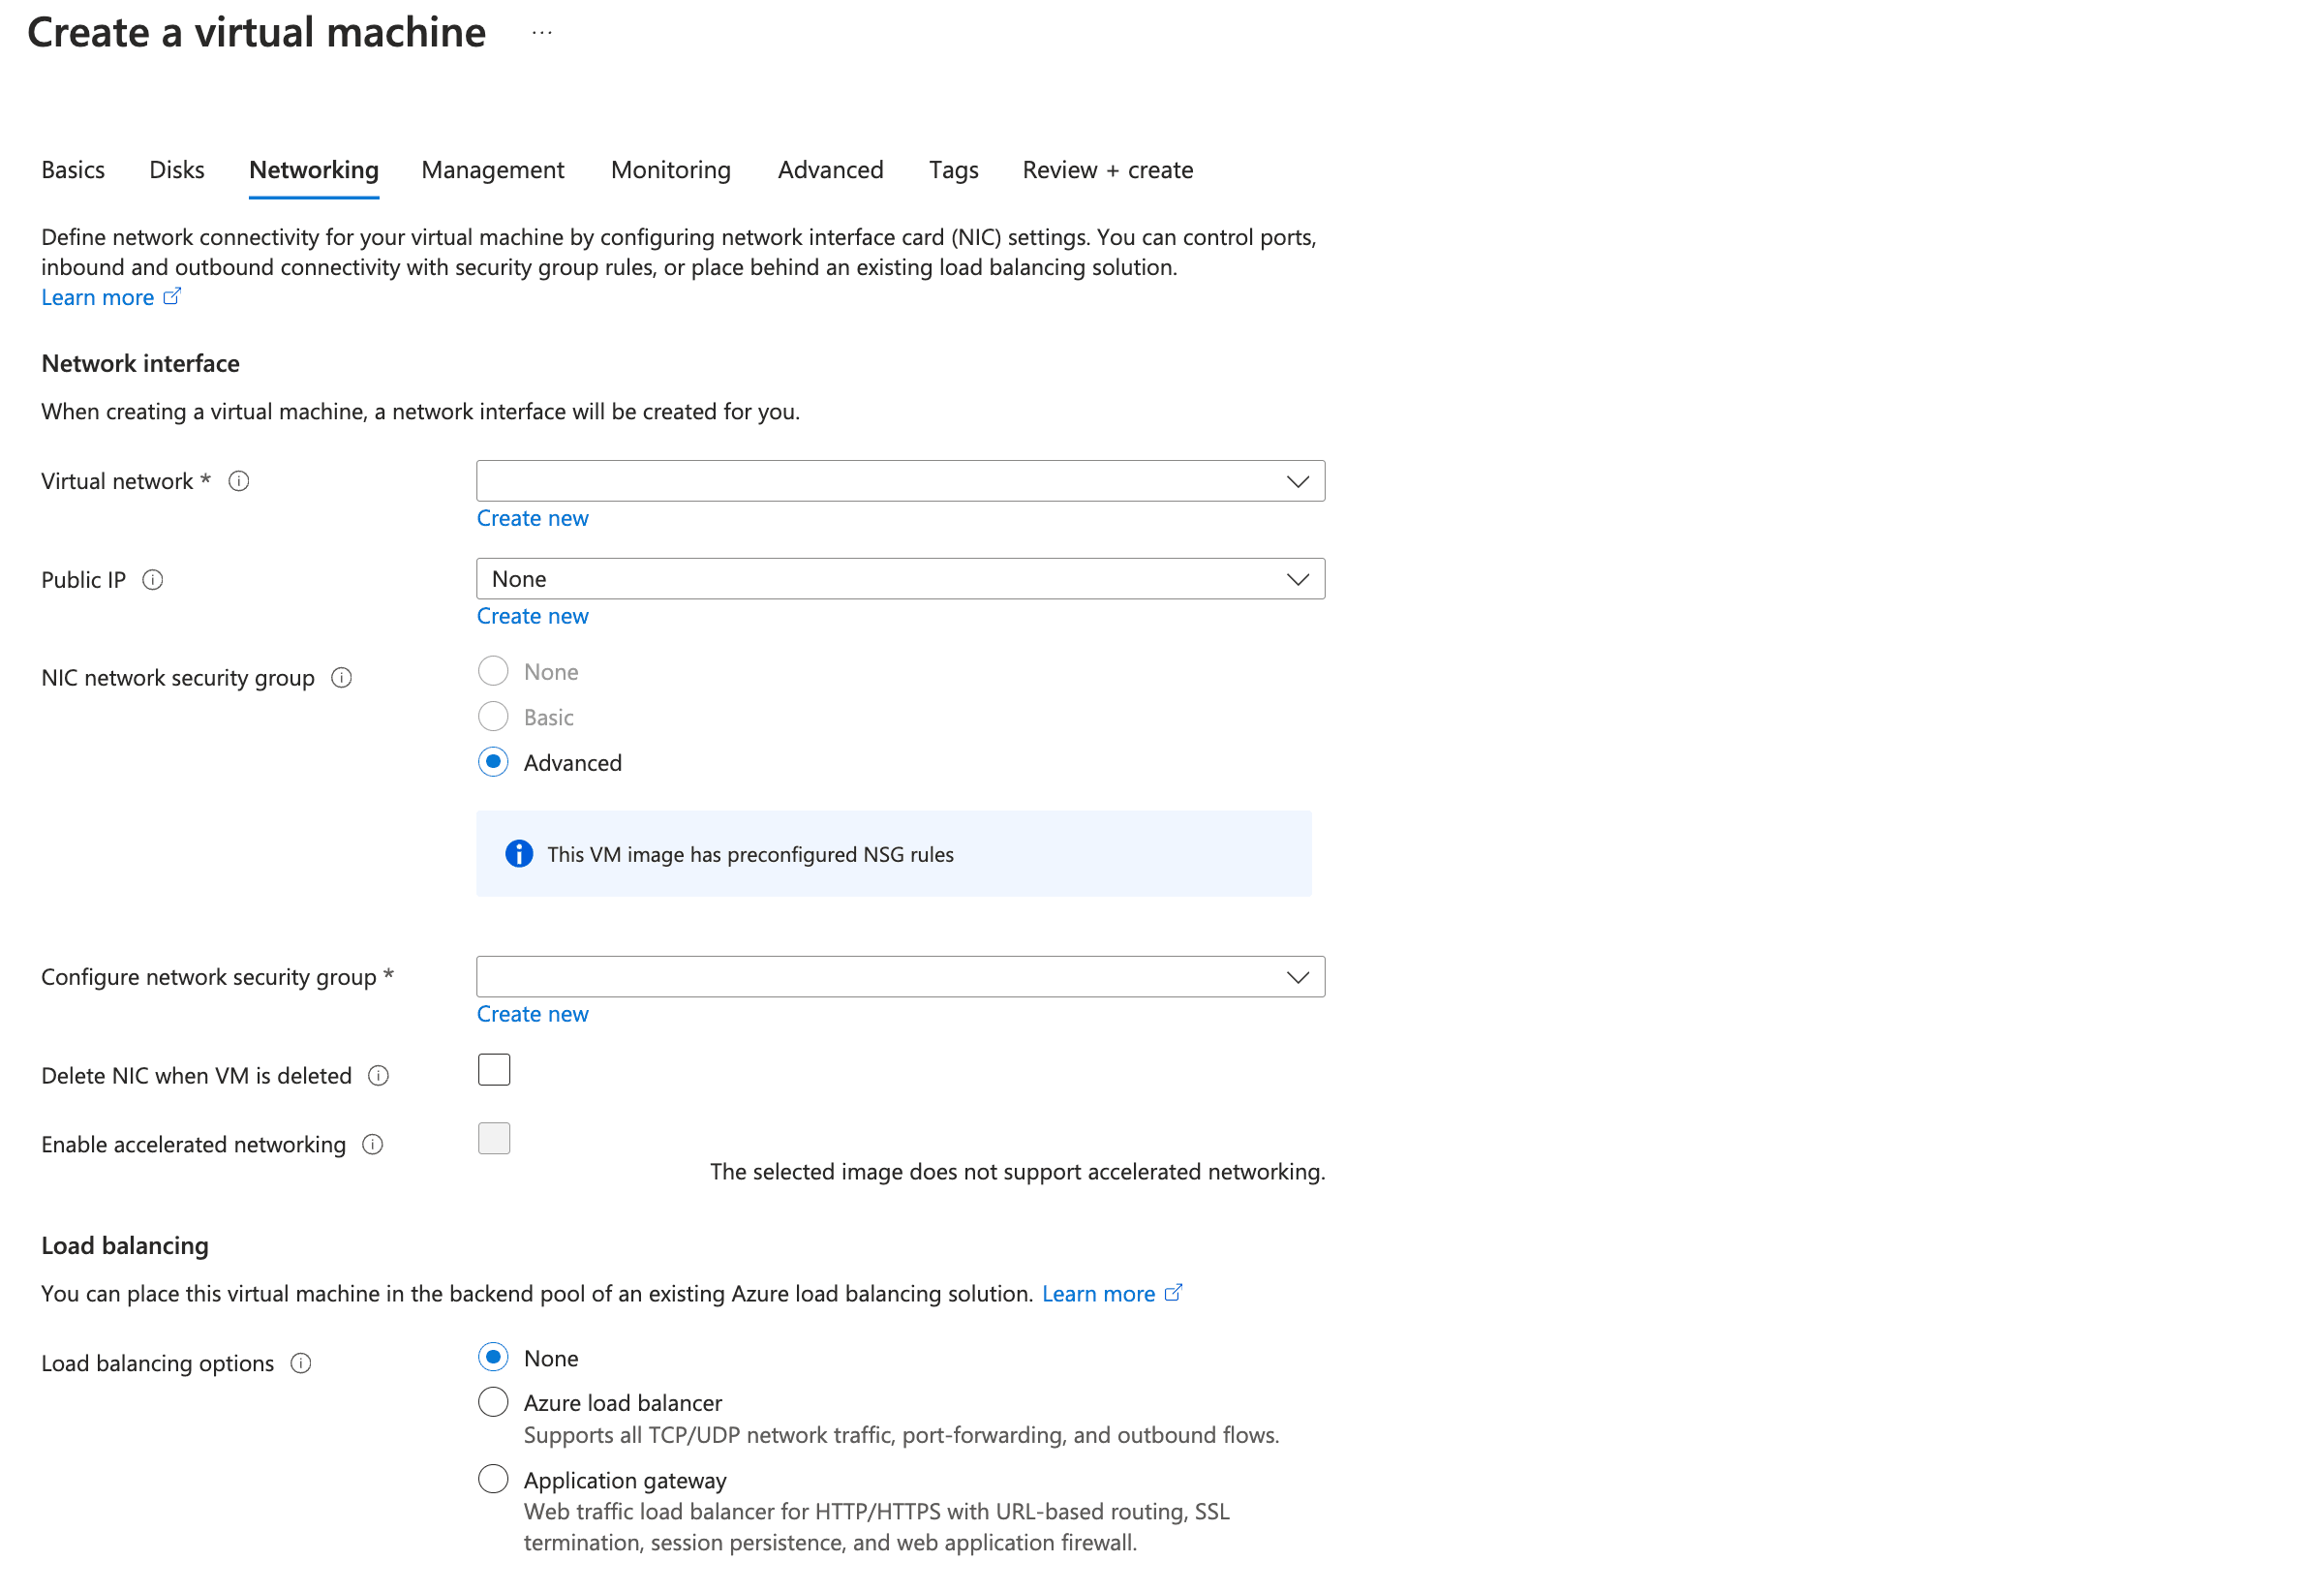Choose Application gateway load balancing option
The width and height of the screenshot is (2324, 1592).
coord(493,1479)
